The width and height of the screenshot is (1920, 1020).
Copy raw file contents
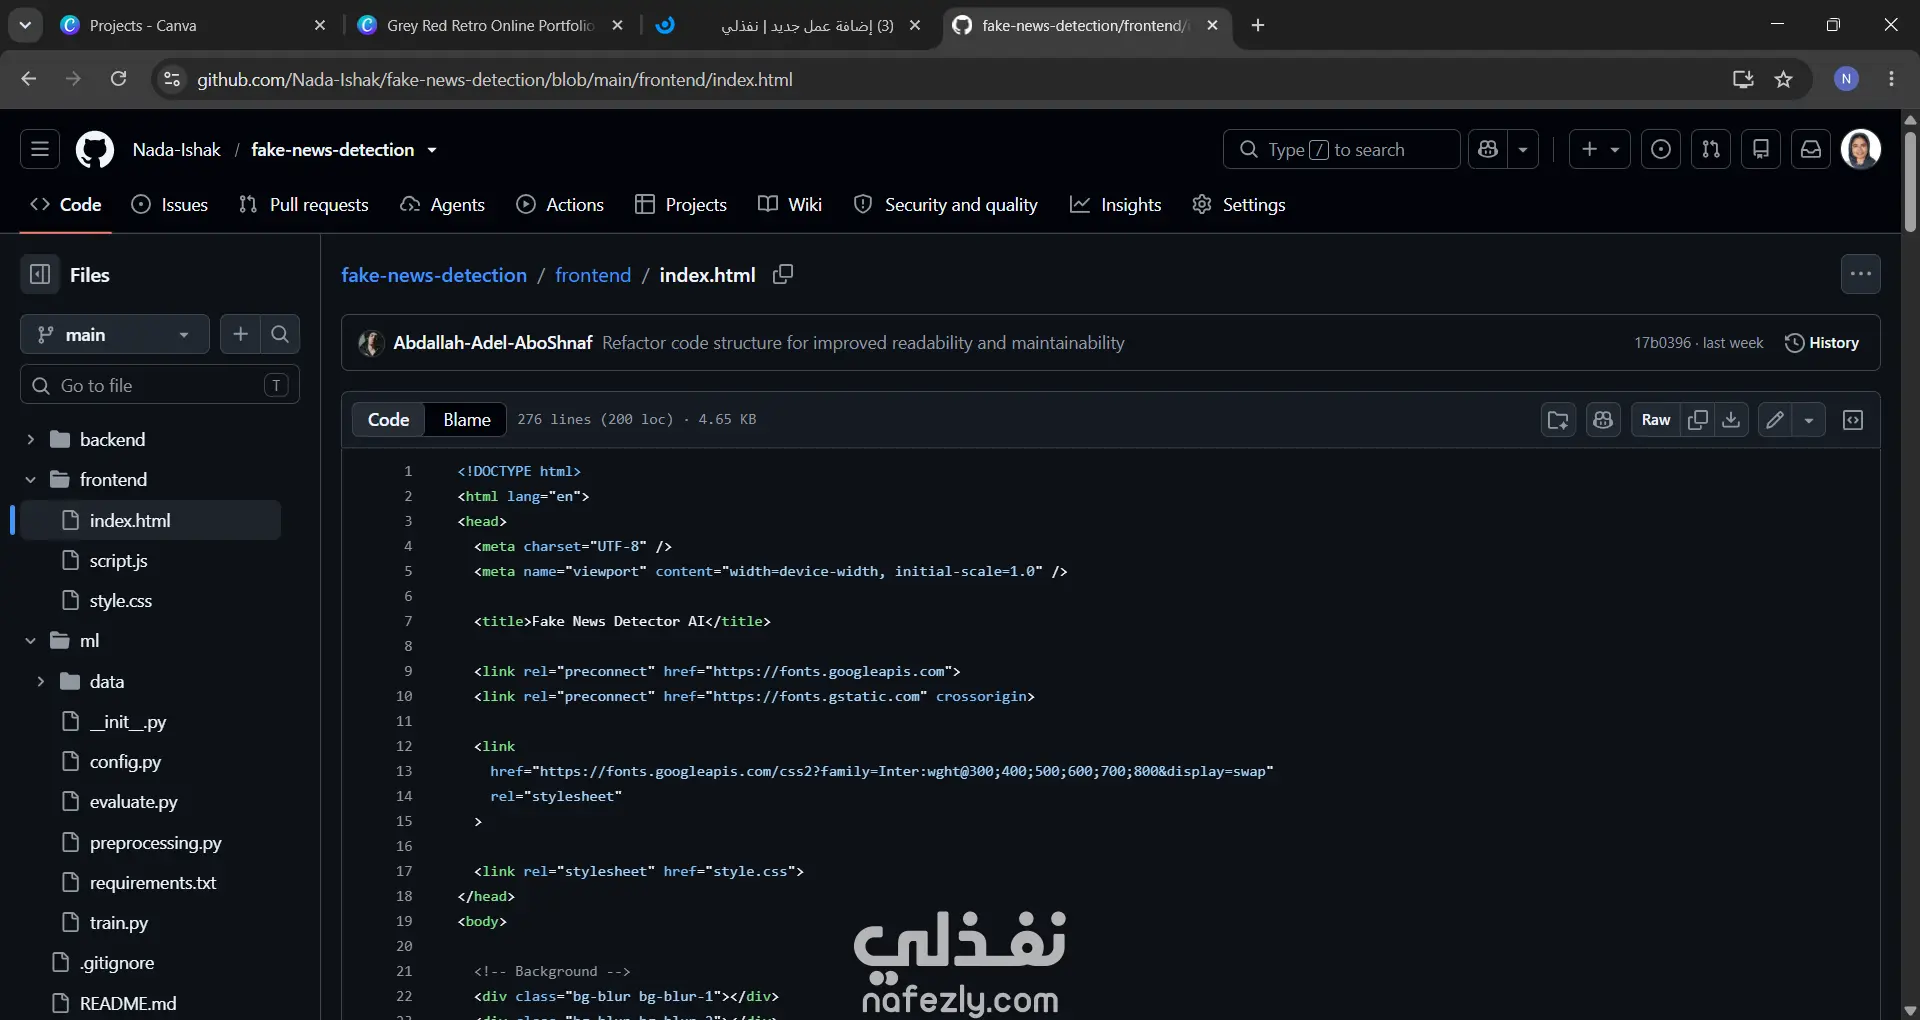[1698, 420]
